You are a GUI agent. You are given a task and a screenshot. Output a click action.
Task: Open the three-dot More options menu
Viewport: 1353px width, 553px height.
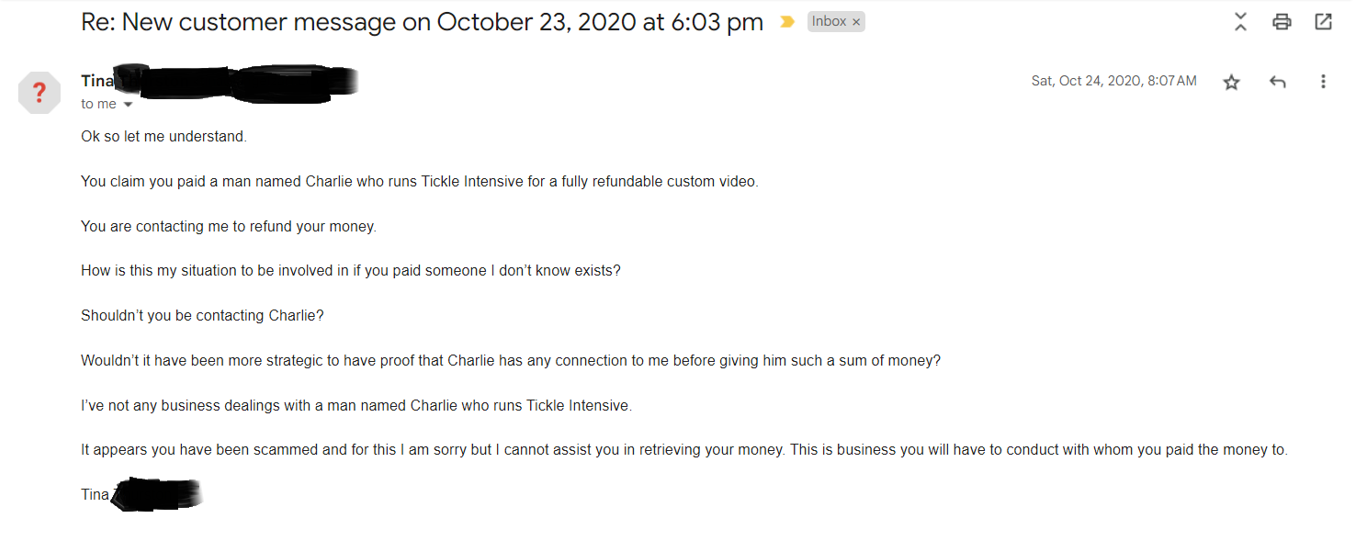(1323, 82)
